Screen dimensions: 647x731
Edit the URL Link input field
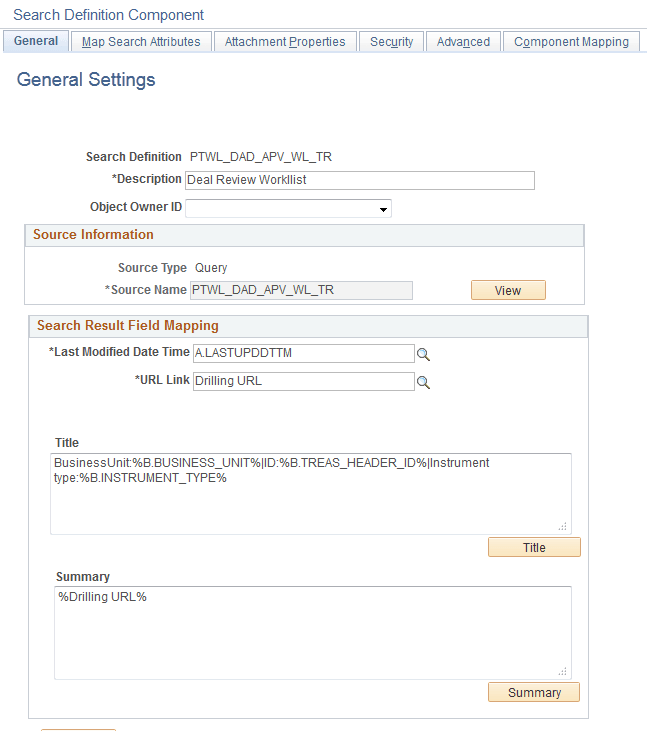tap(304, 381)
